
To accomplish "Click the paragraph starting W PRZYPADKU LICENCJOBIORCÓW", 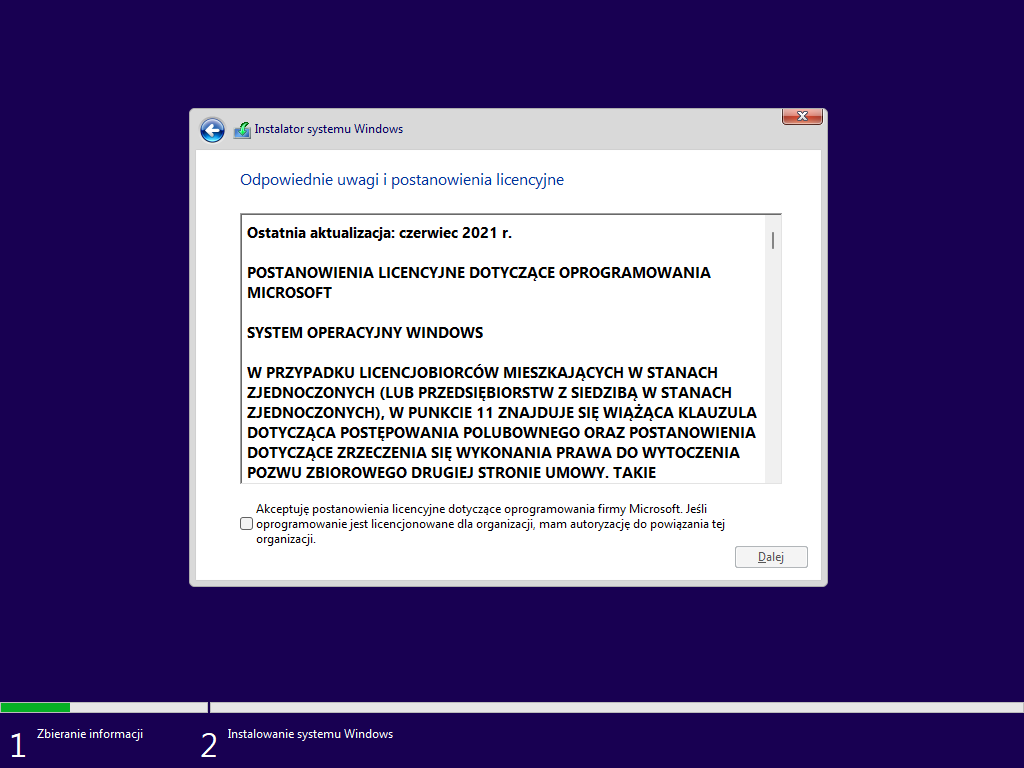I will click(x=502, y=423).
